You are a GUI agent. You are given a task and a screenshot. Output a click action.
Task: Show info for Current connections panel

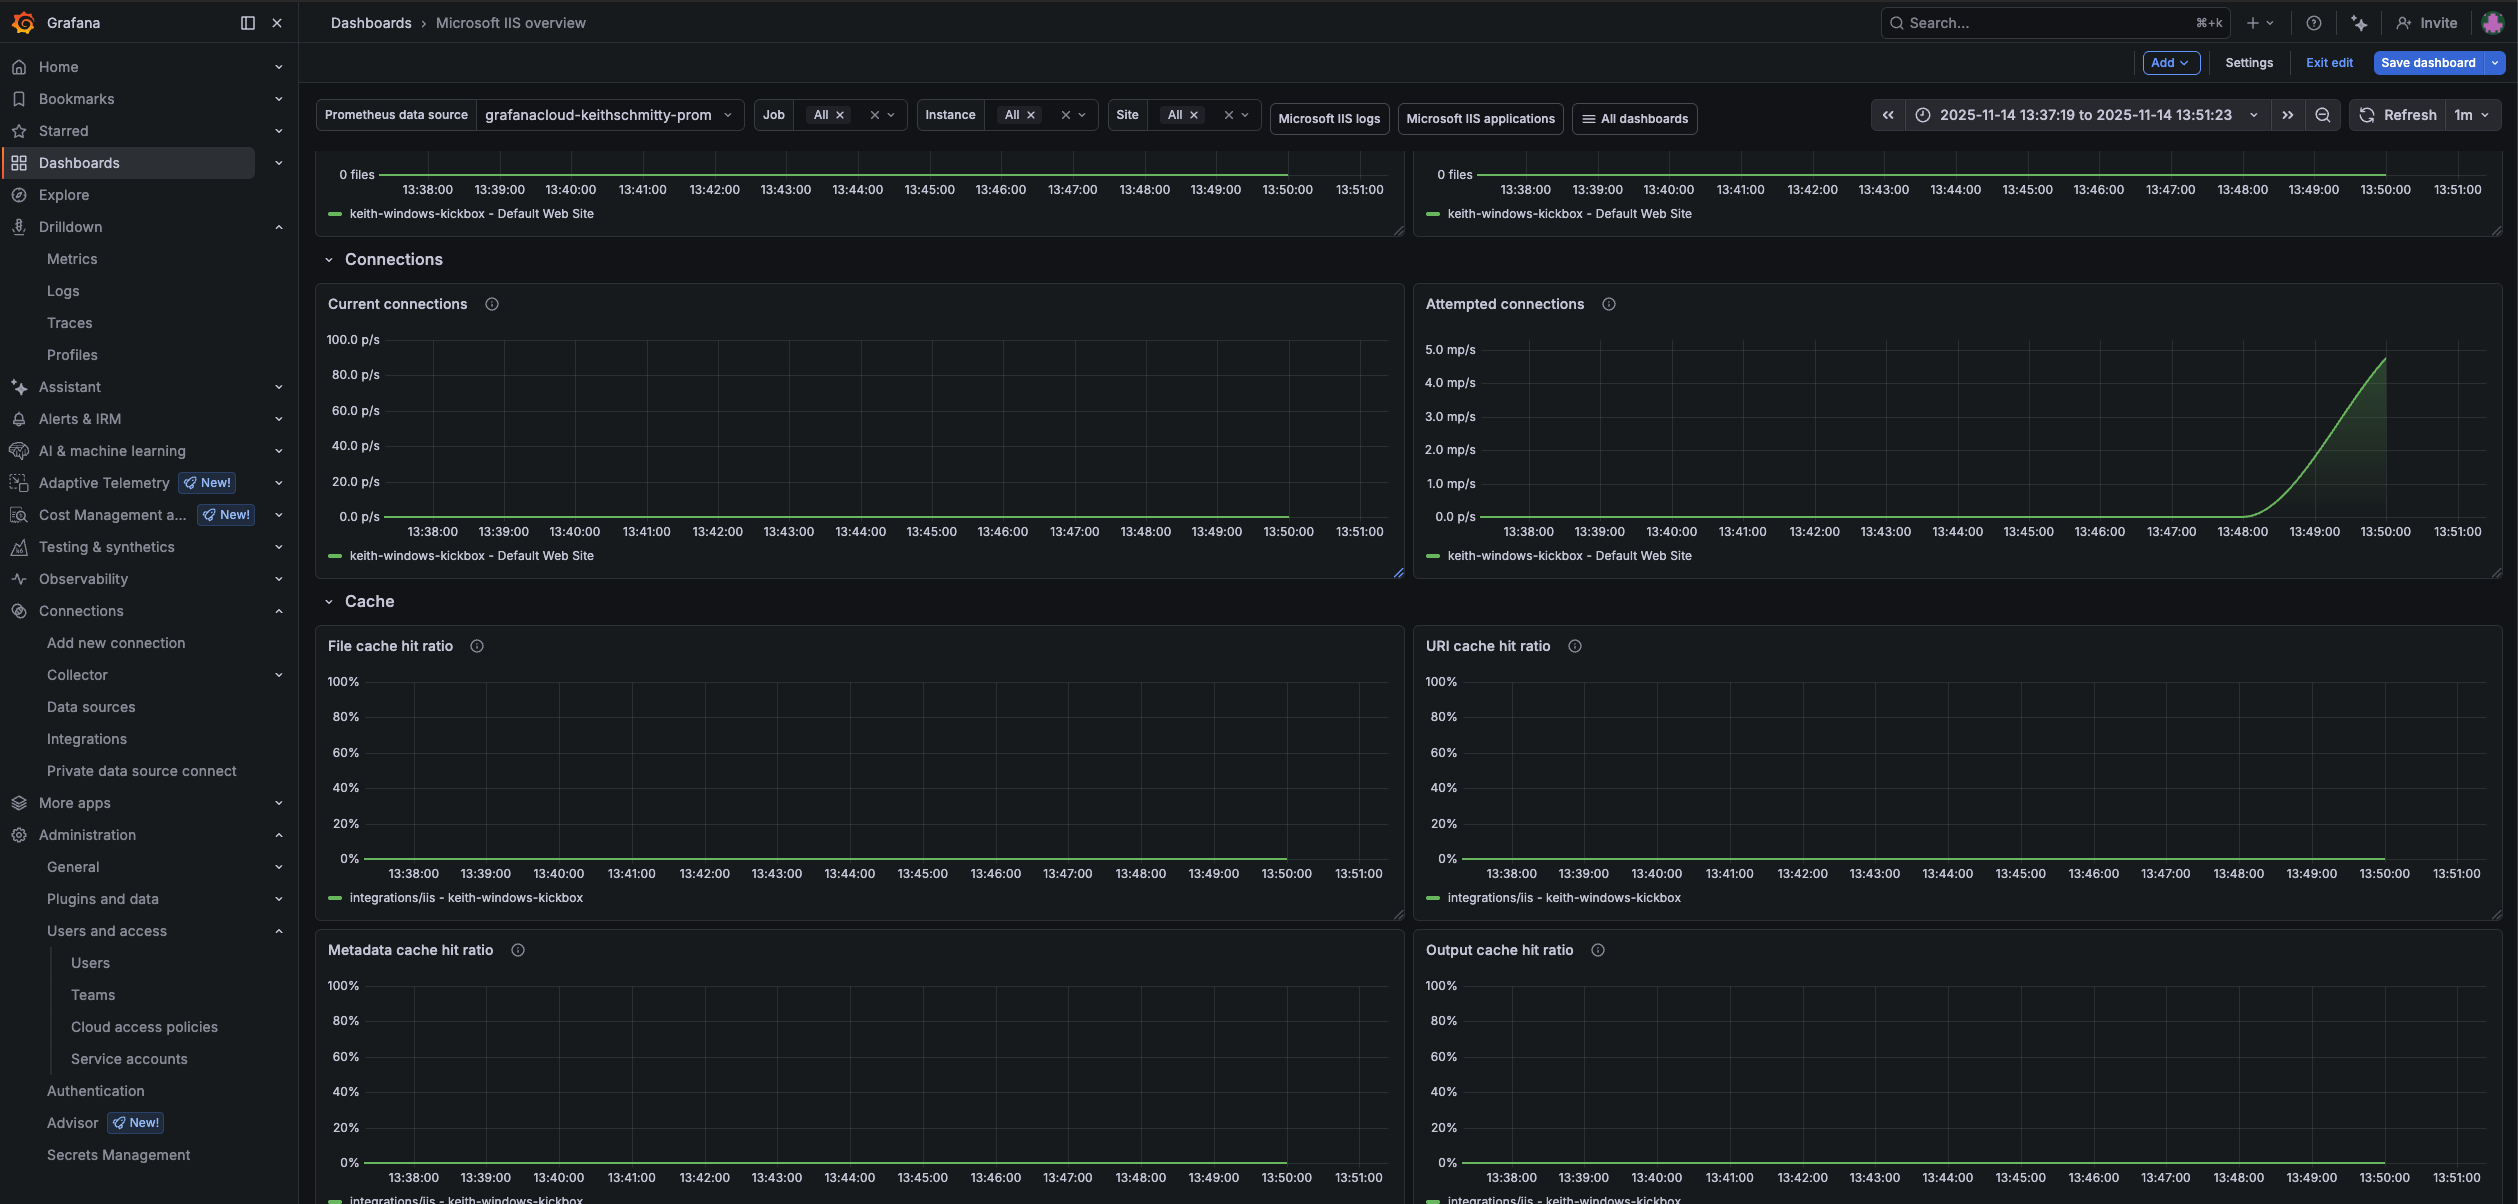coord(492,304)
